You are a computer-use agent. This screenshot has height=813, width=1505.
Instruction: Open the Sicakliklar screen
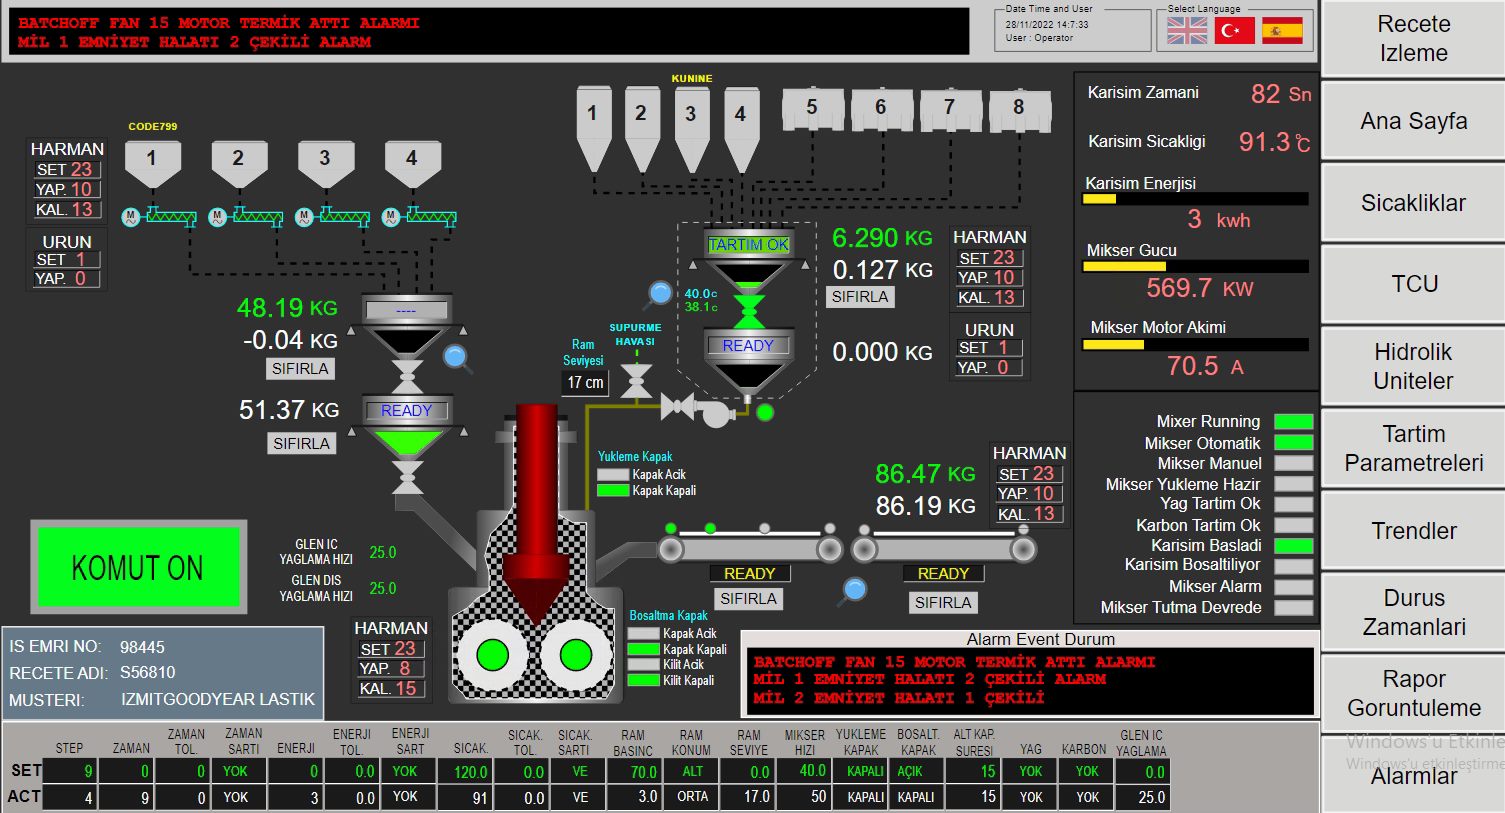(x=1413, y=203)
